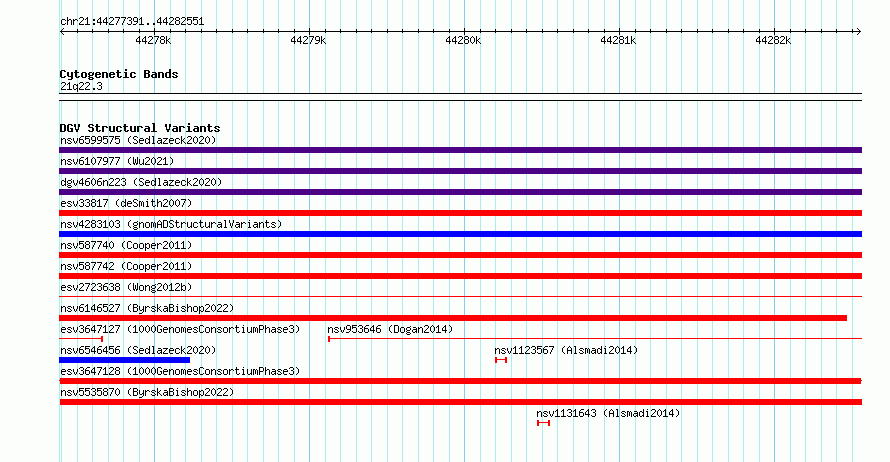Click the nsv6599575 (Sedlazeck2020) variant label
The height and width of the screenshot is (462, 890).
(x=138, y=140)
